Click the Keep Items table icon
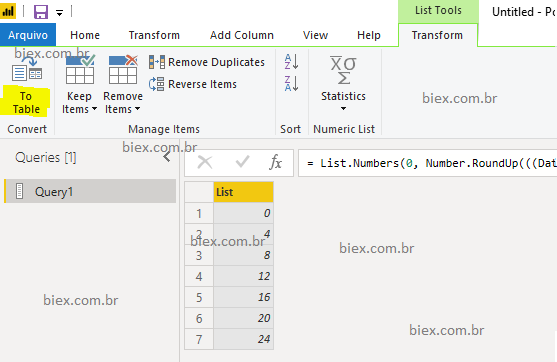Screen dimensions: 557x362 tap(80, 69)
